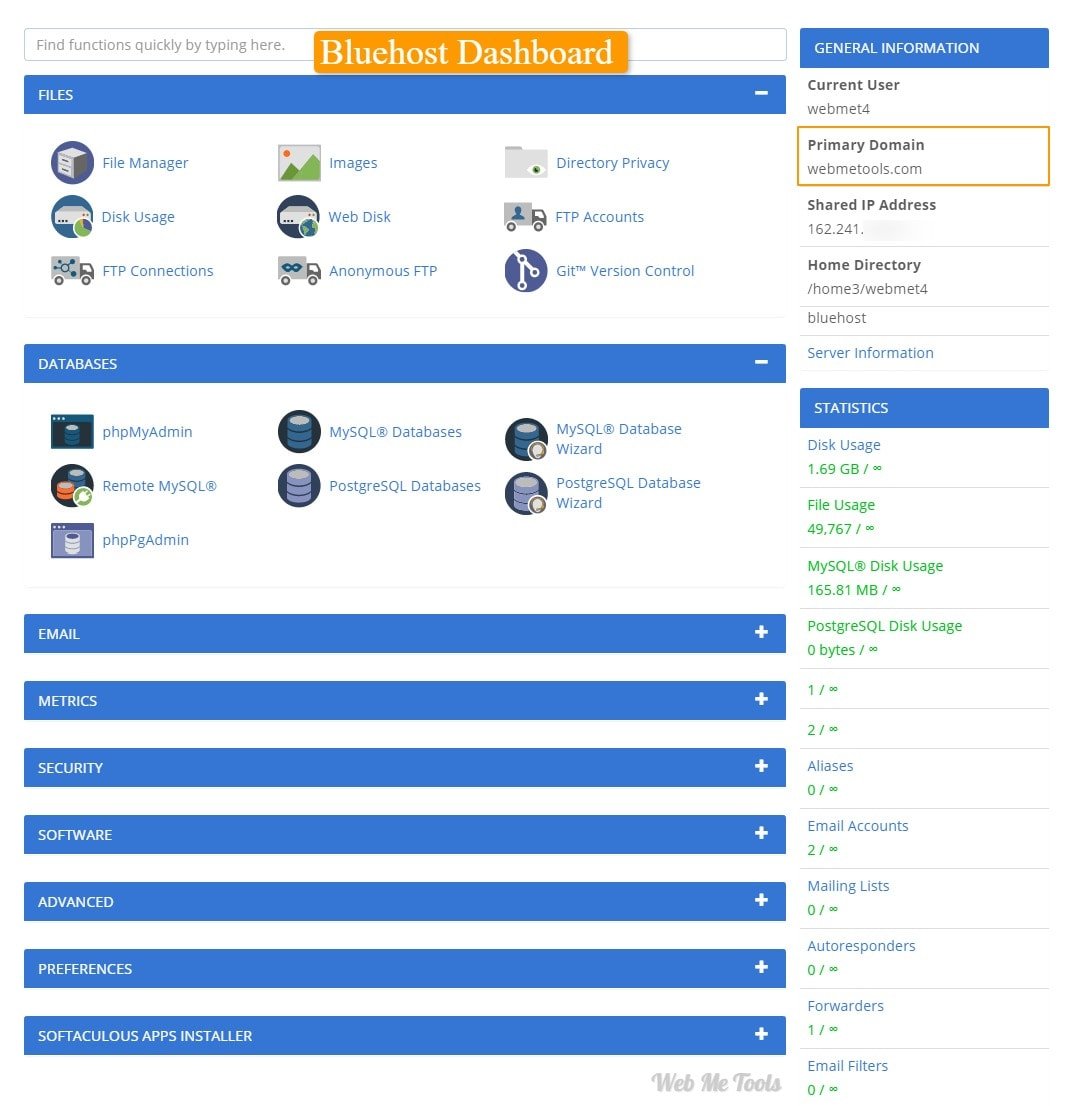This screenshot has height=1106, width=1066.
Task: Select the webmet4 current user value
Action: click(x=838, y=109)
